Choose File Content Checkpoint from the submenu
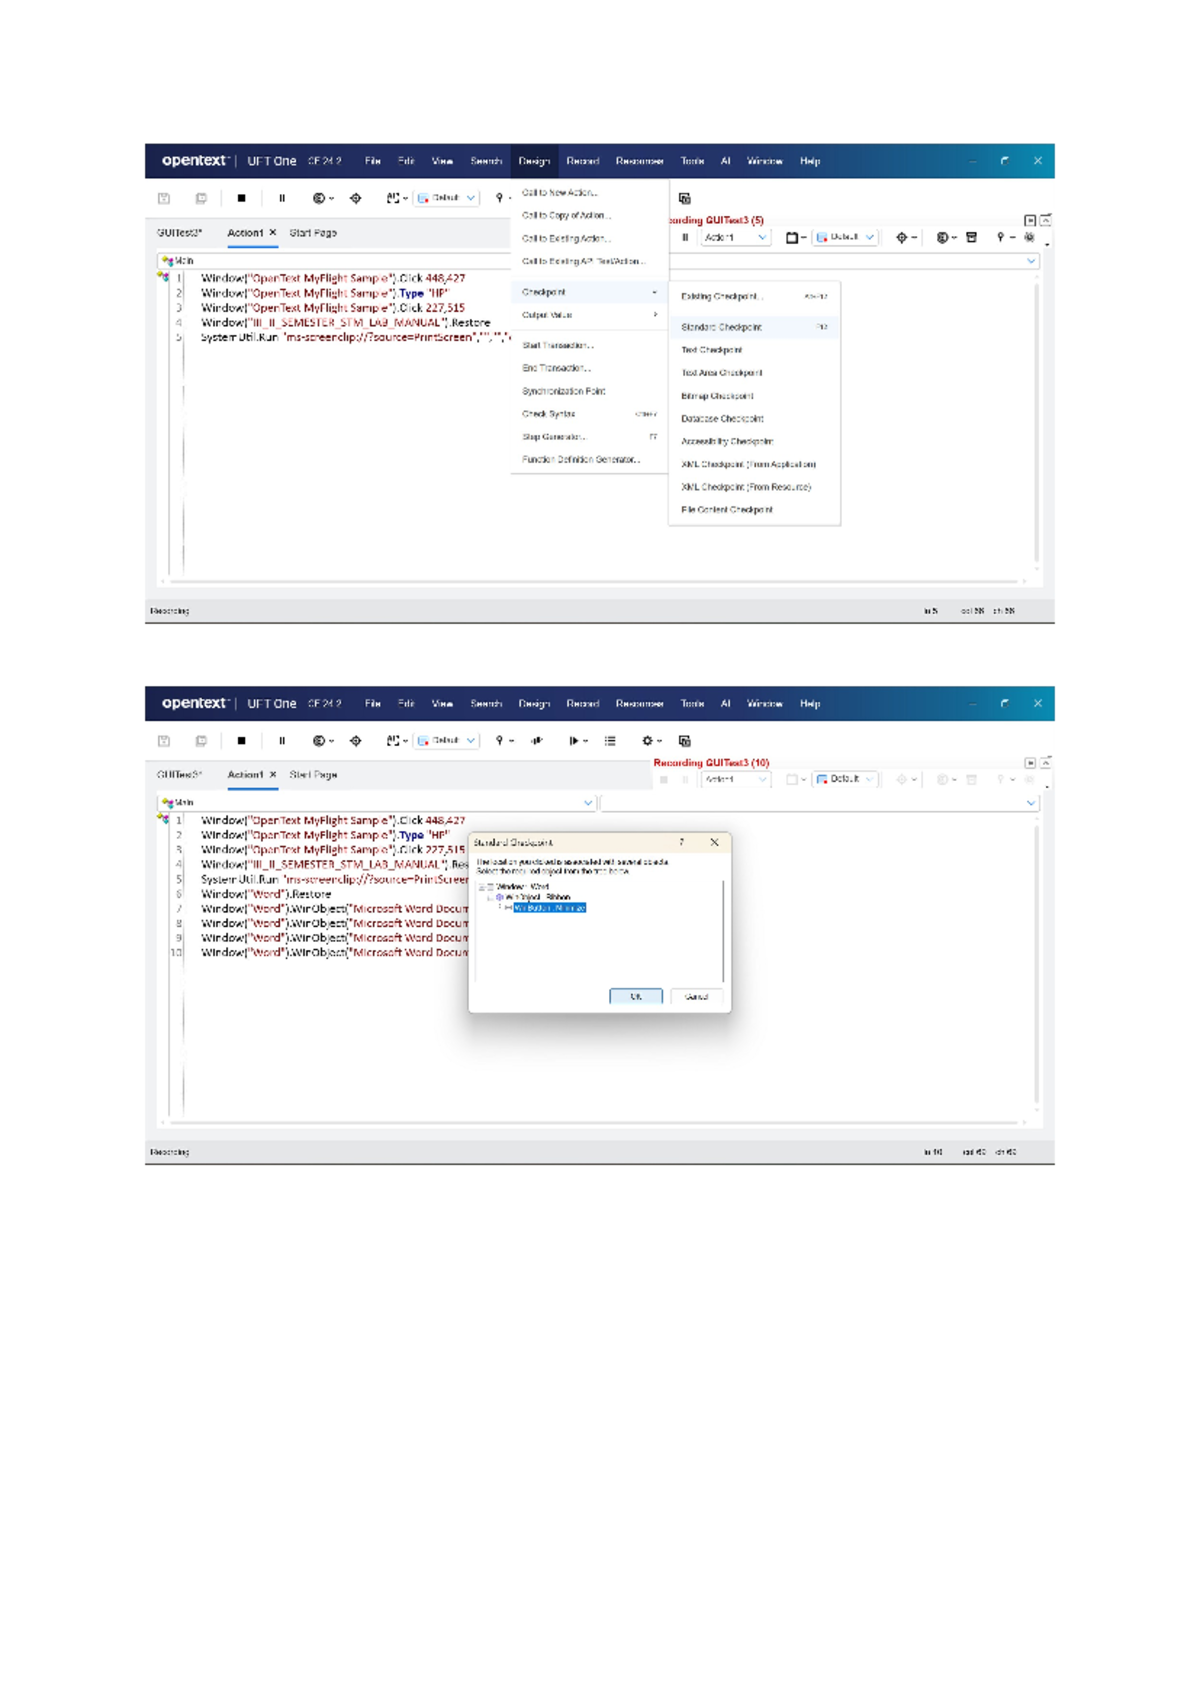The height and width of the screenshot is (1696, 1200). 754,510
